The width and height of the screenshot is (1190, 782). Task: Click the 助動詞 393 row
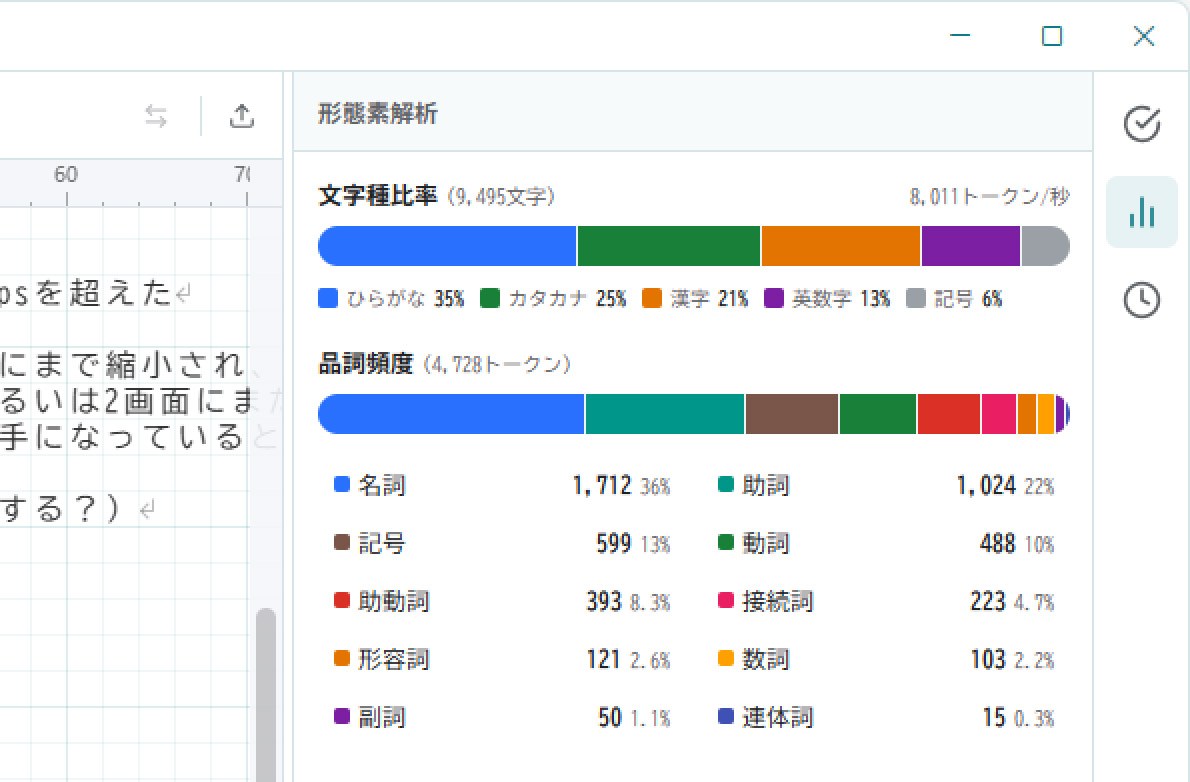coord(502,601)
